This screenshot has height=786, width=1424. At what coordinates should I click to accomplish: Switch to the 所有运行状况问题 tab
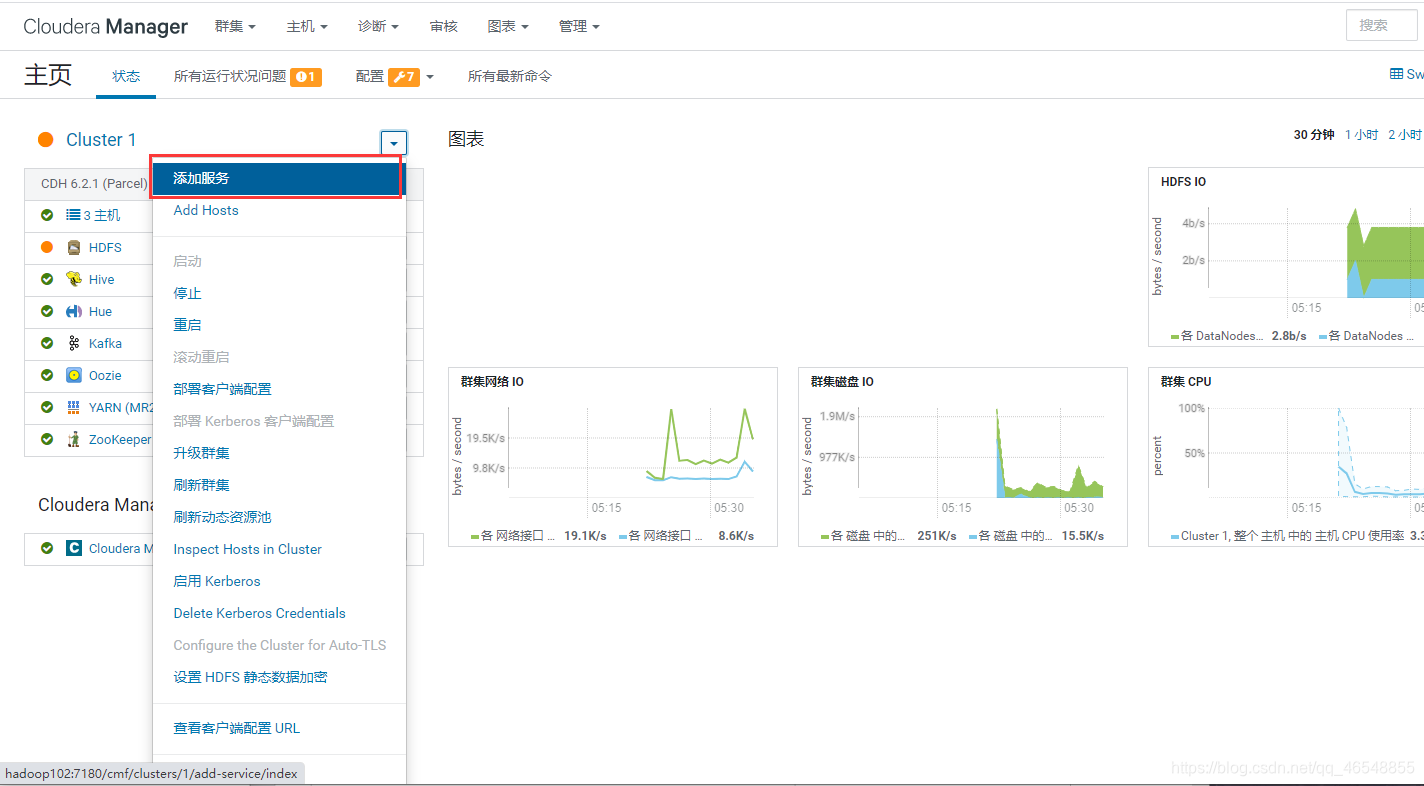point(230,76)
